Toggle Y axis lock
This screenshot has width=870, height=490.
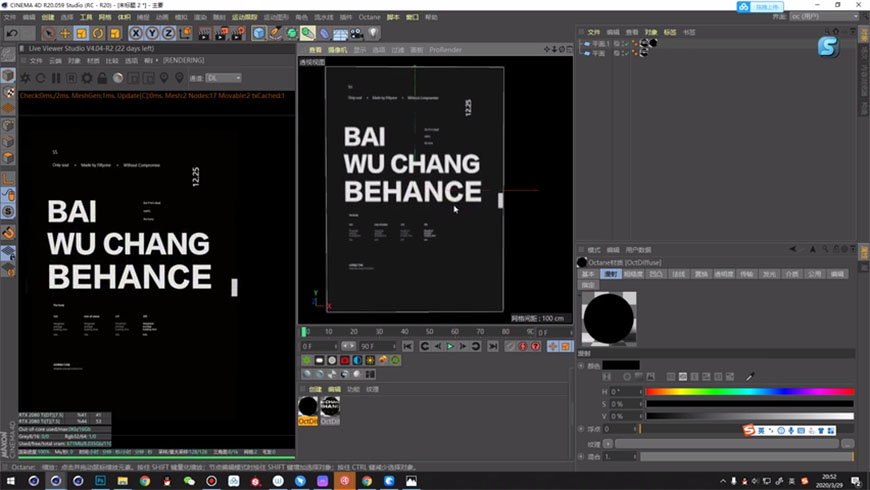(x=152, y=33)
